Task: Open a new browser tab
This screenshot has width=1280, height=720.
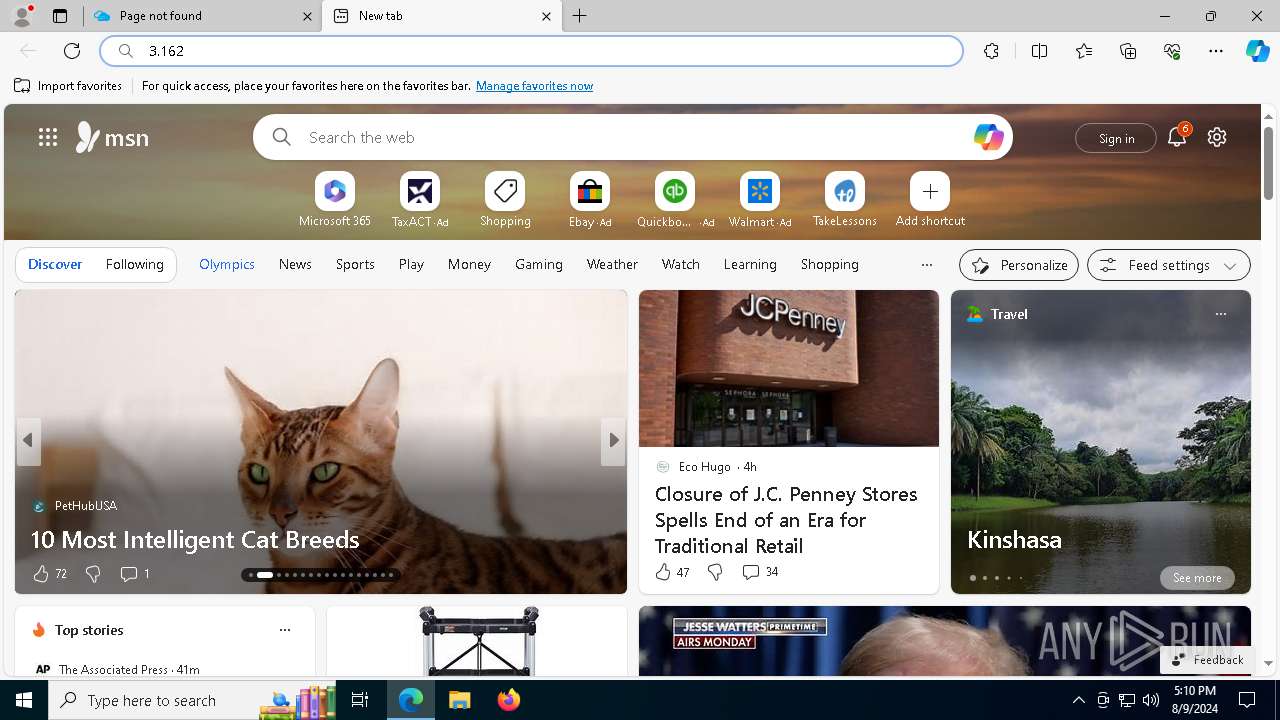Action: (x=580, y=16)
